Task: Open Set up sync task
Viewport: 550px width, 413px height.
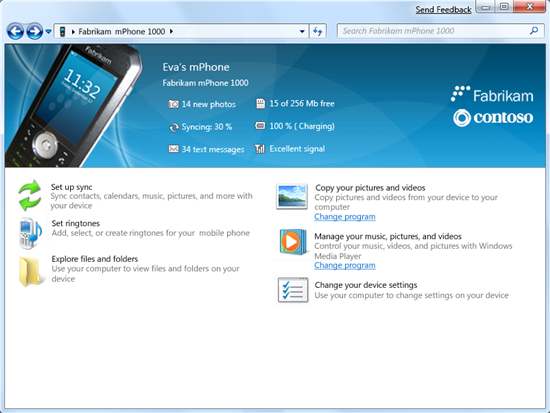Action: 72,187
